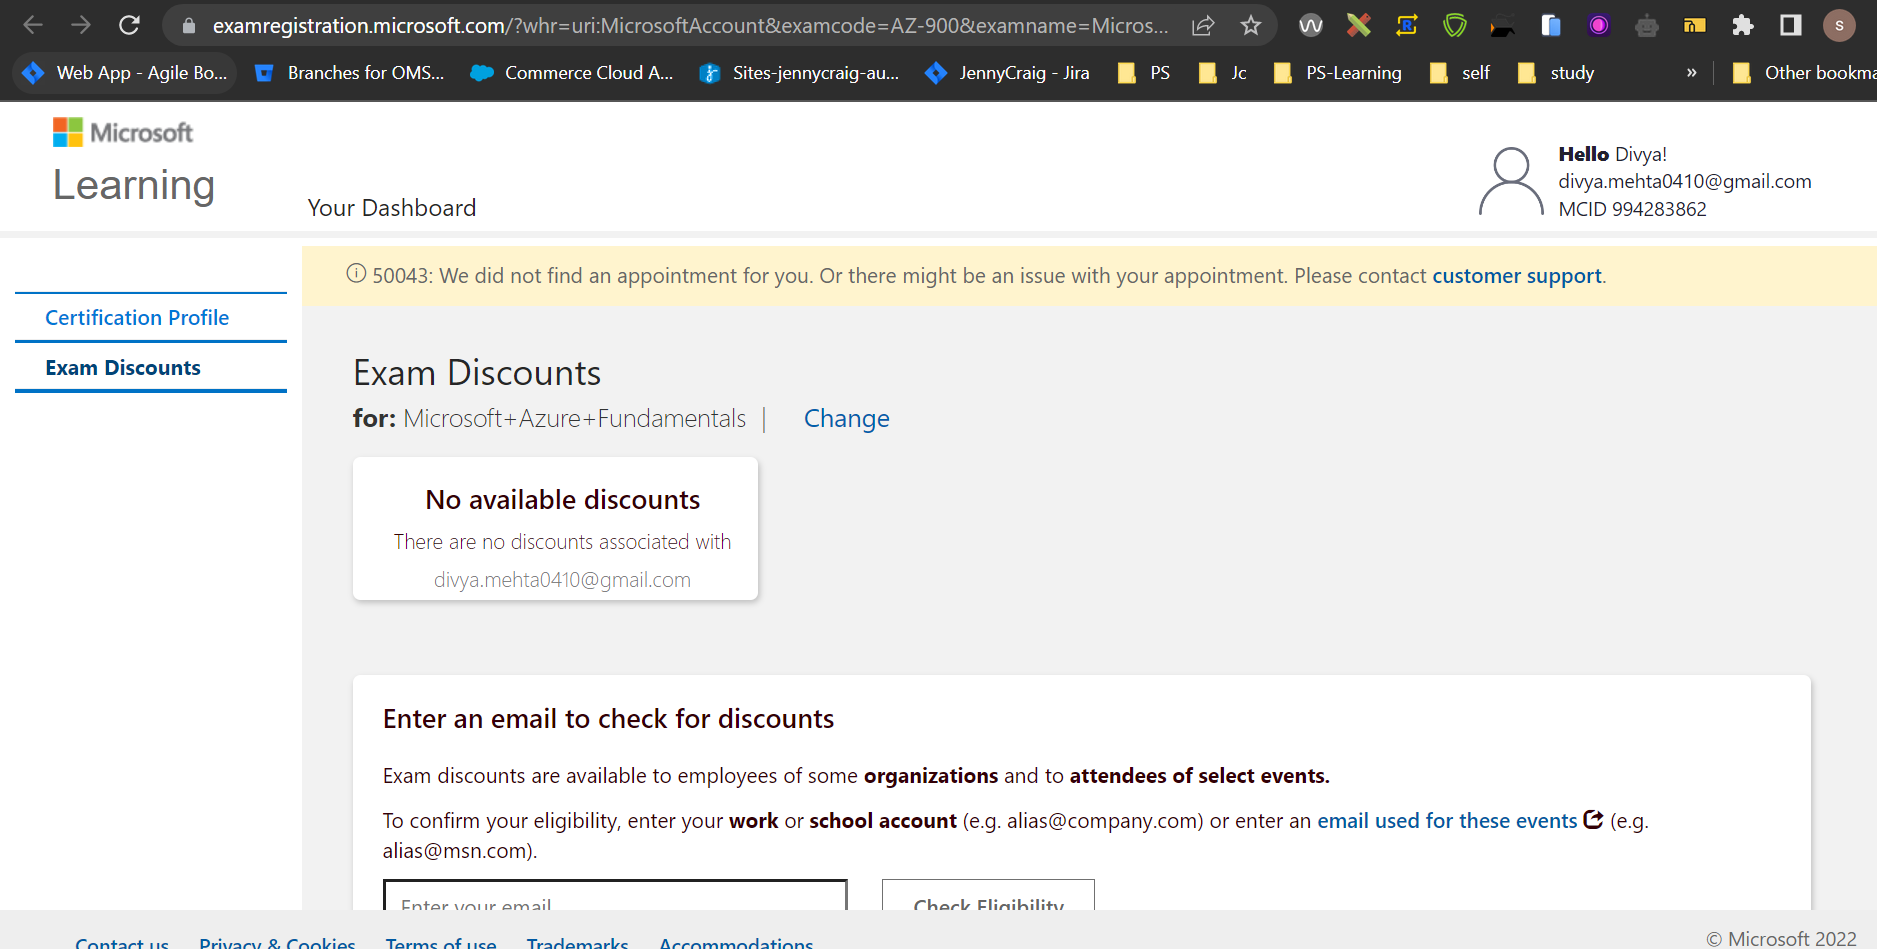Open the puzzle-piece extensions icon
The image size is (1877, 949).
click(1744, 25)
